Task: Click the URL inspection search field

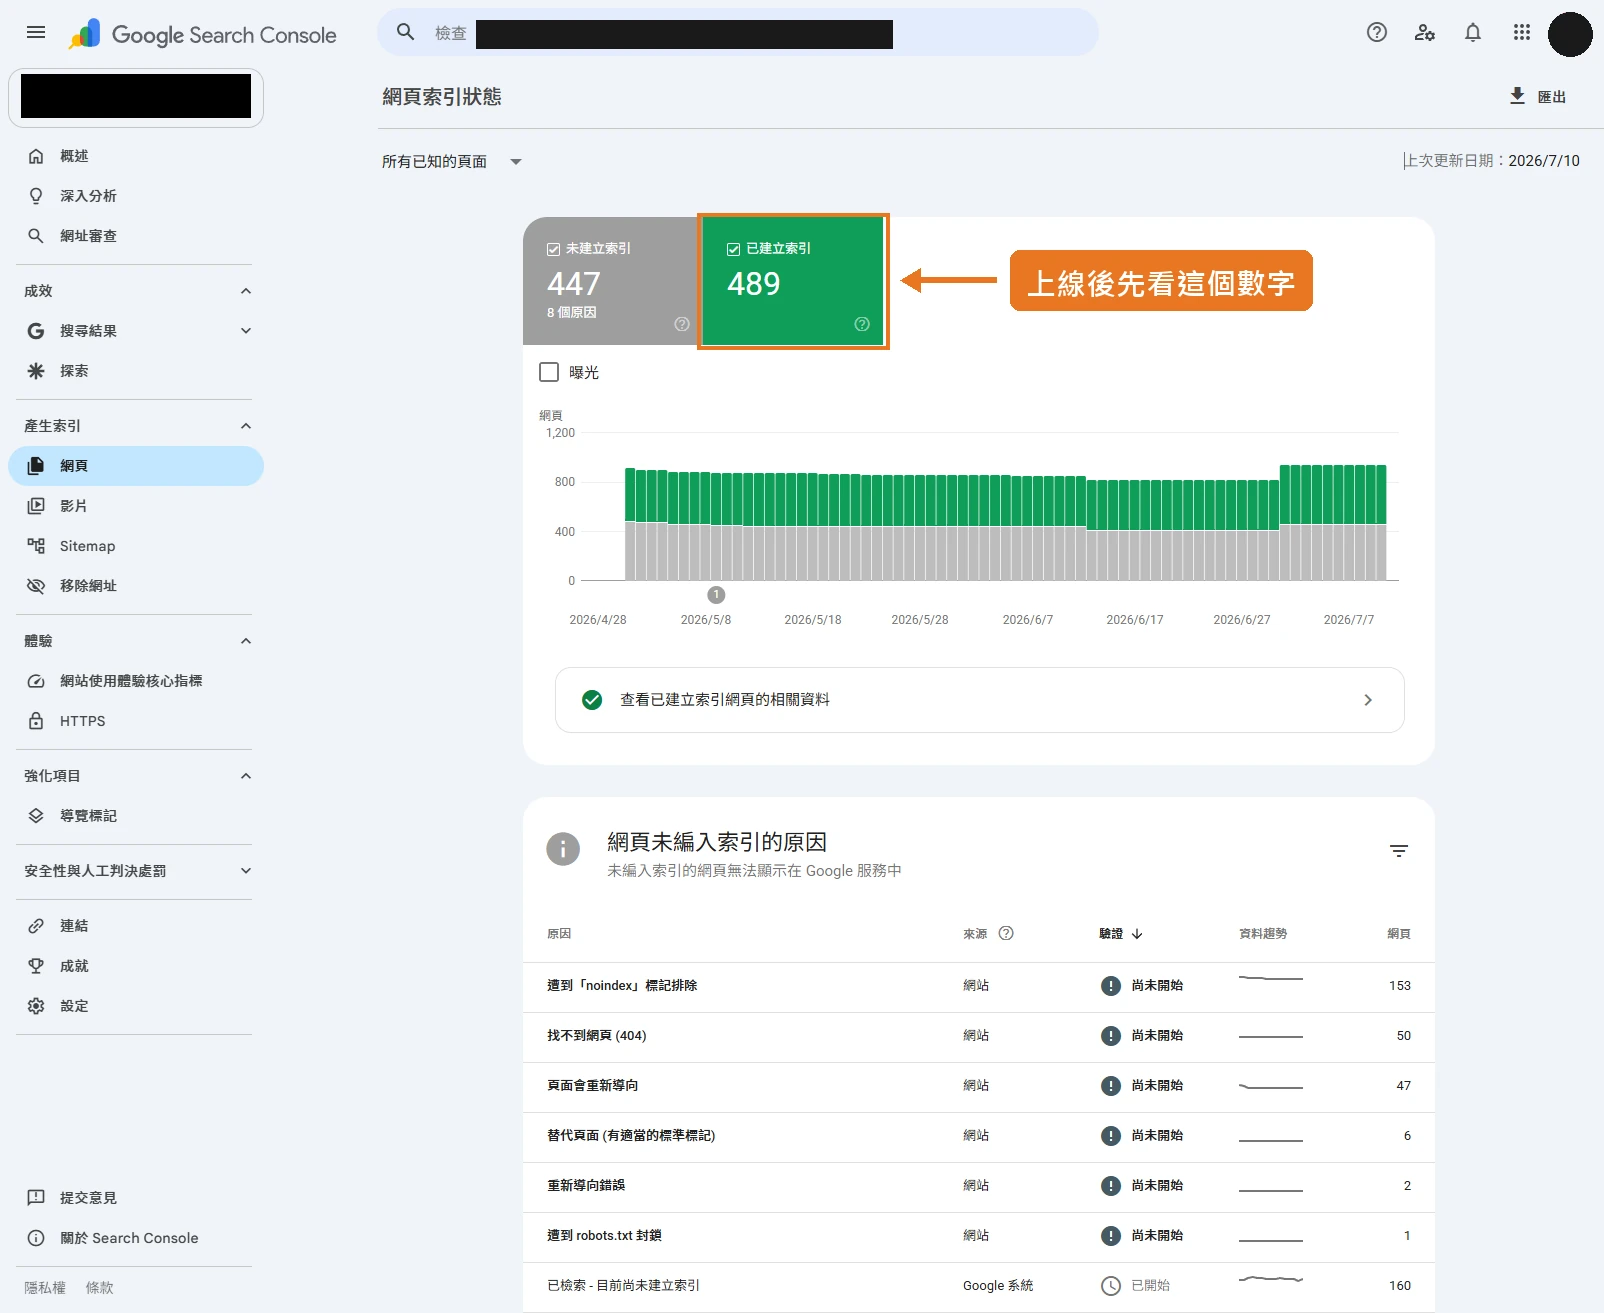Action: point(738,32)
